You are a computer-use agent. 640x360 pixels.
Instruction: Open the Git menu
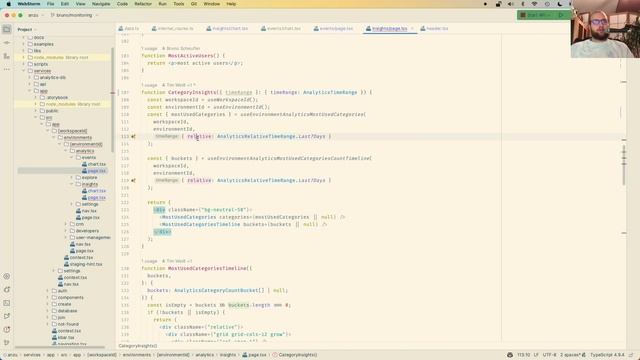tap(193, 4)
